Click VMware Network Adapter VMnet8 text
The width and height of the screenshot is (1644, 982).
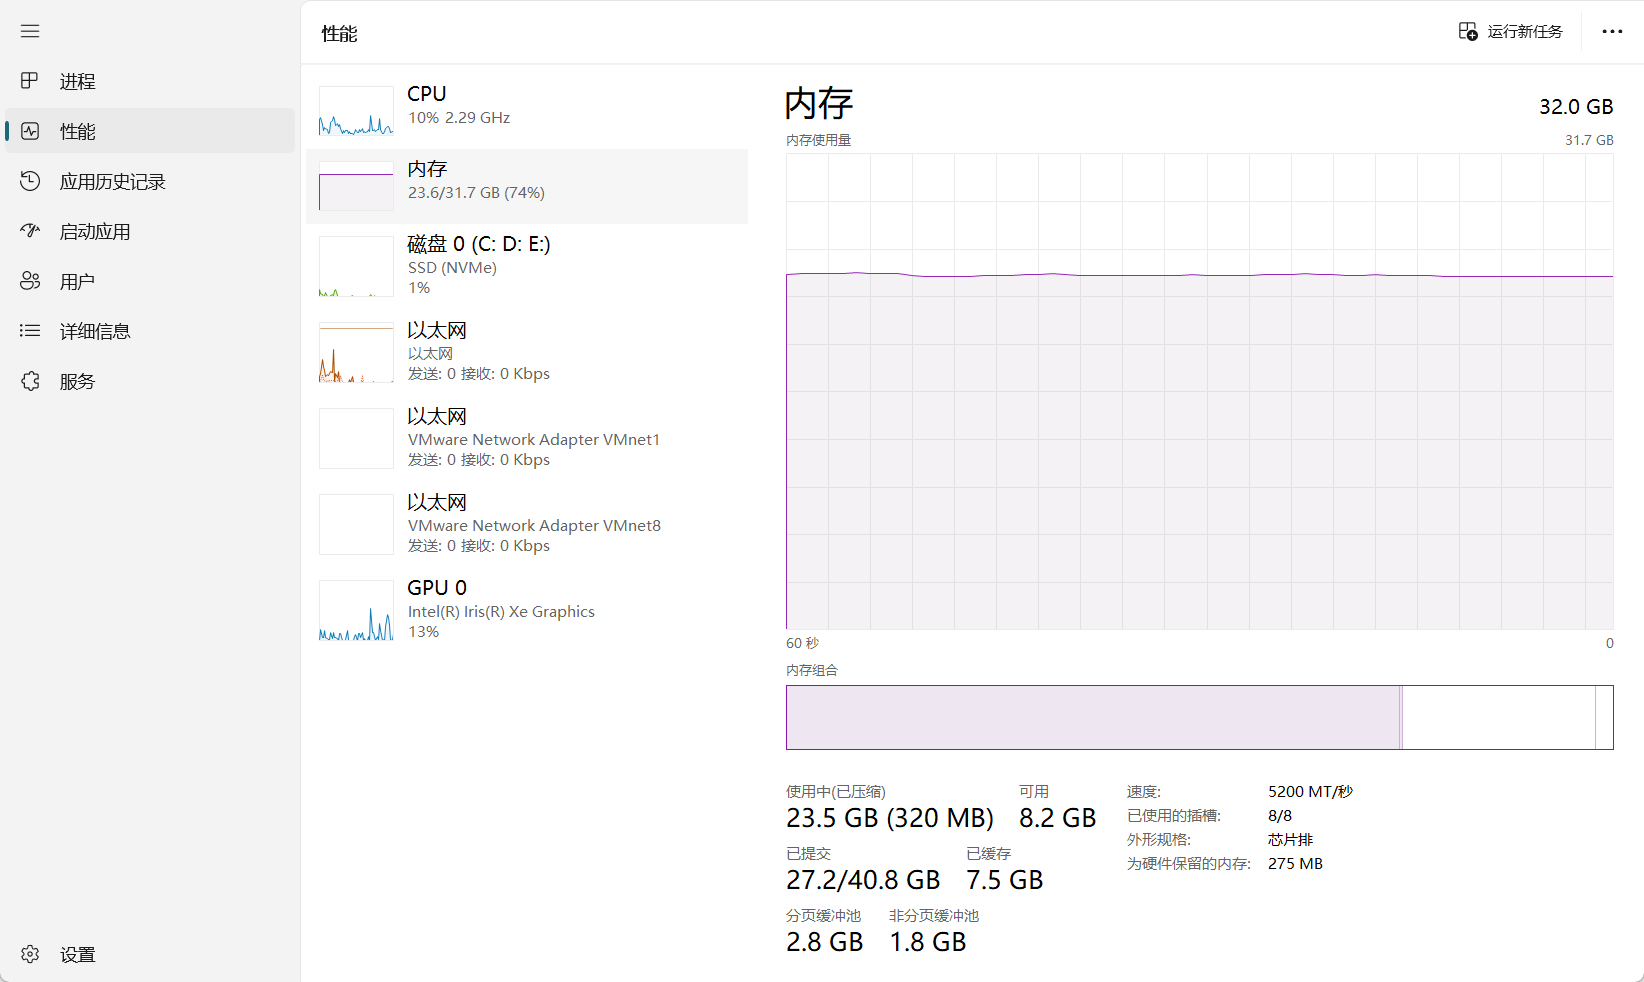coord(534,526)
